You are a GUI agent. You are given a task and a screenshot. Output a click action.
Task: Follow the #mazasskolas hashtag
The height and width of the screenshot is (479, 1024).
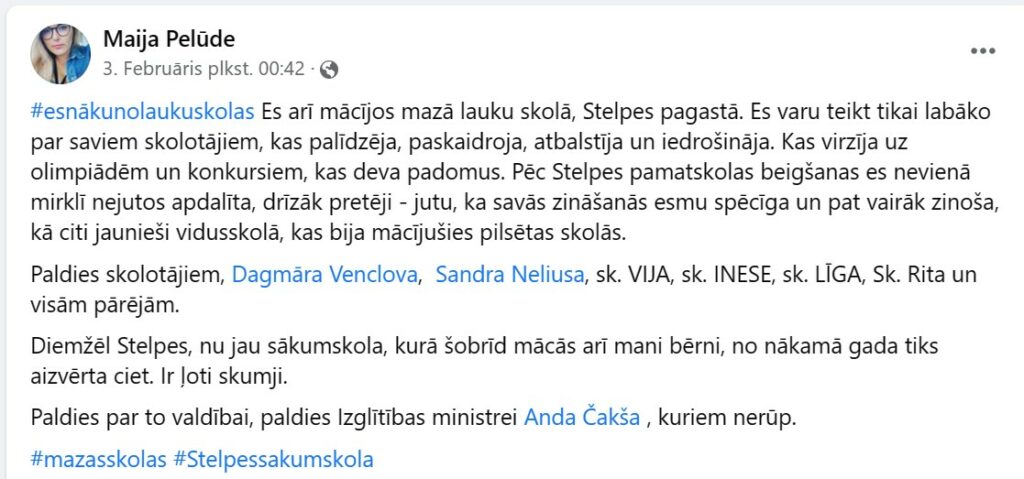(100, 460)
